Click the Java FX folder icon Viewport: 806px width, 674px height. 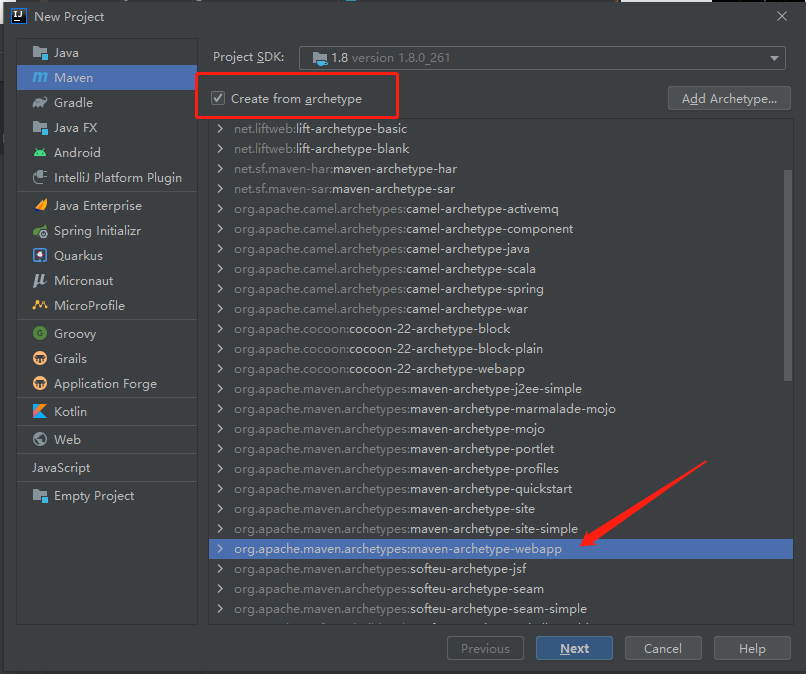point(40,127)
